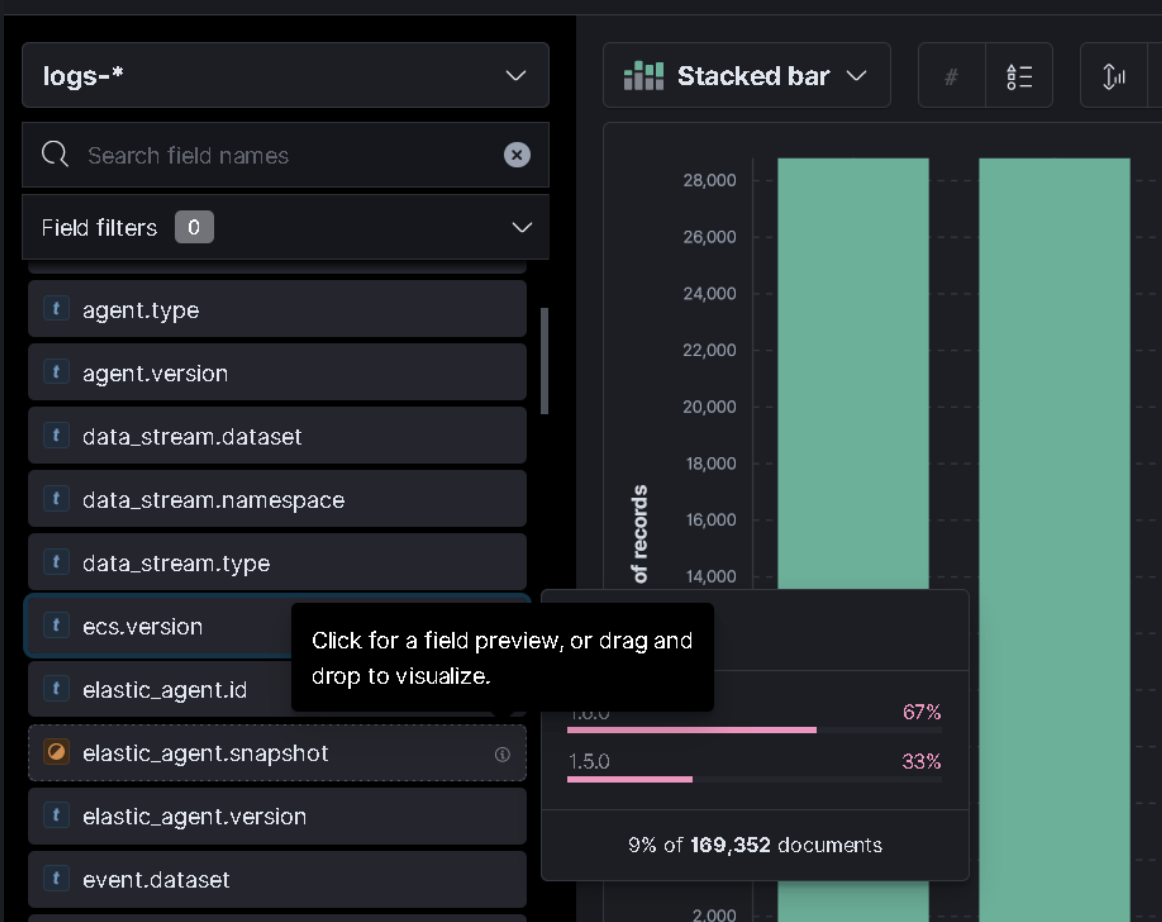Select the data_stream.dataset field
This screenshot has width=1162, height=922.
(x=277, y=436)
